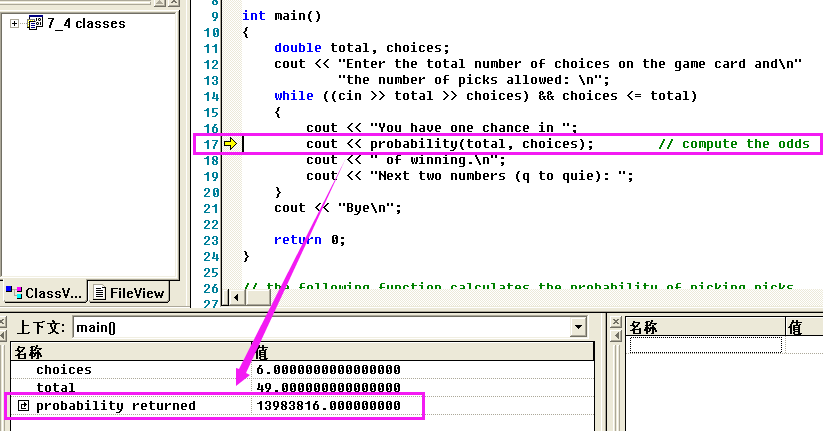Click the "Next two numbers" cout line
The image size is (823, 431).
click(470, 176)
